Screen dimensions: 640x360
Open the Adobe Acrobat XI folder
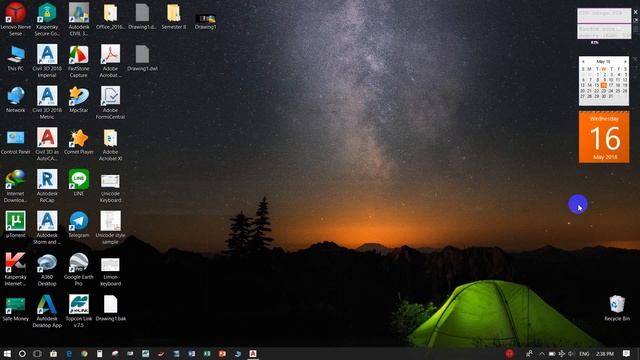pos(110,144)
